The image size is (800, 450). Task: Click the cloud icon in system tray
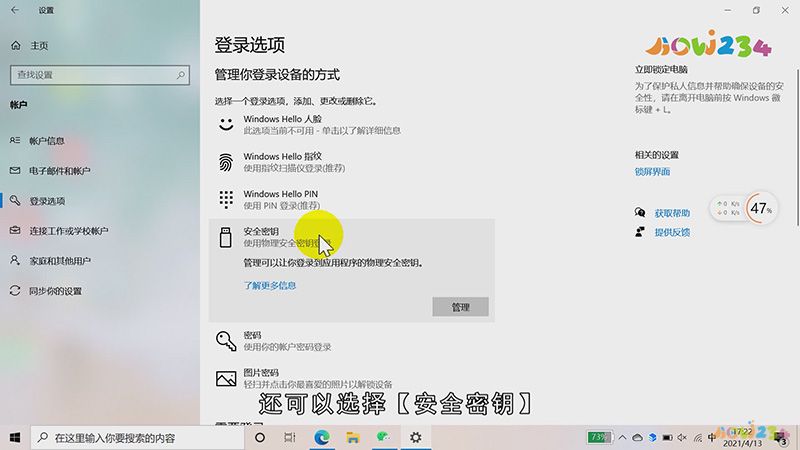tap(637, 437)
